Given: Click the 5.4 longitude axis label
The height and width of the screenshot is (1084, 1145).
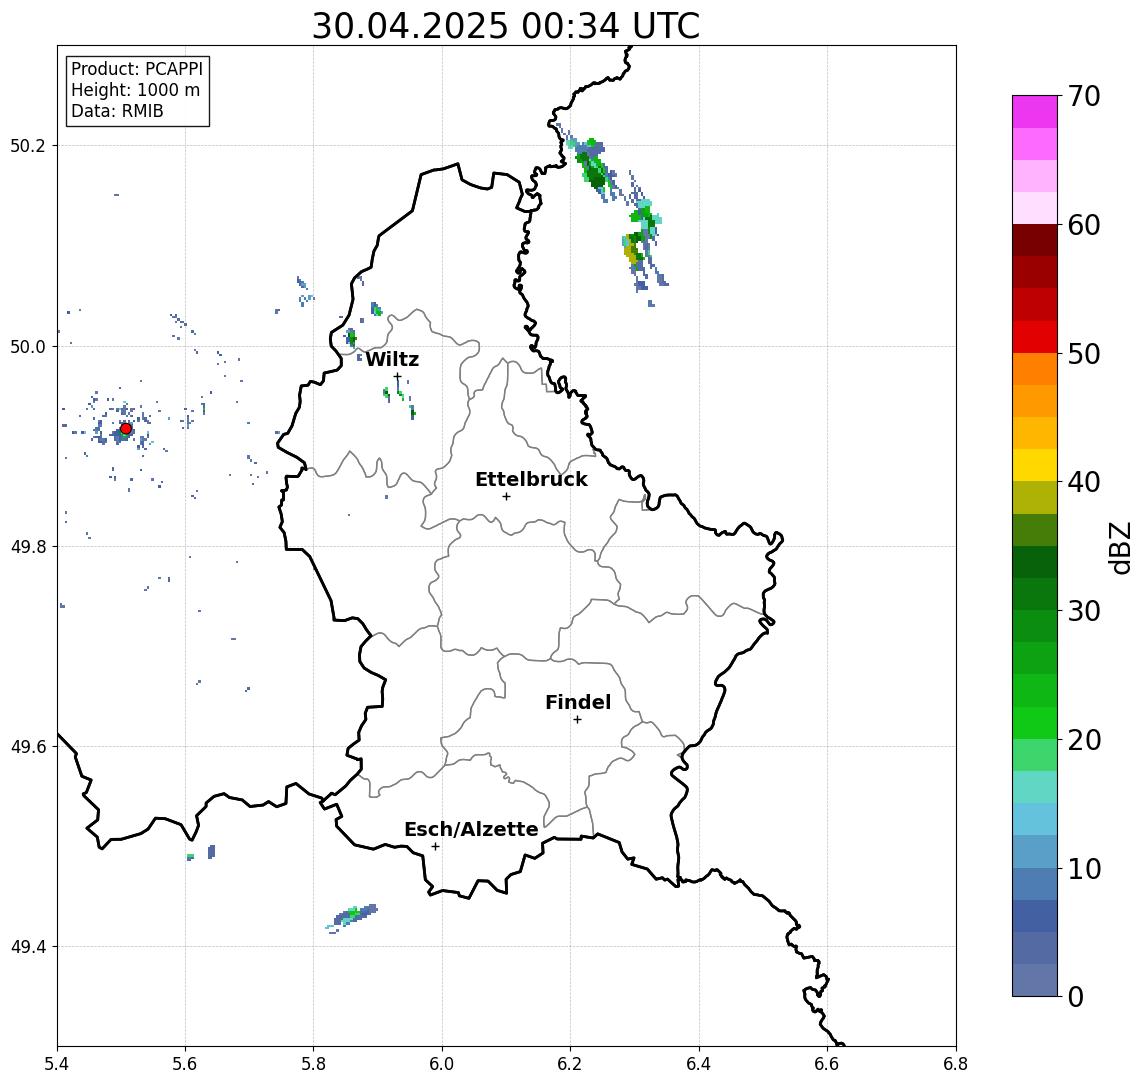Looking at the screenshot, I should 57,1064.
